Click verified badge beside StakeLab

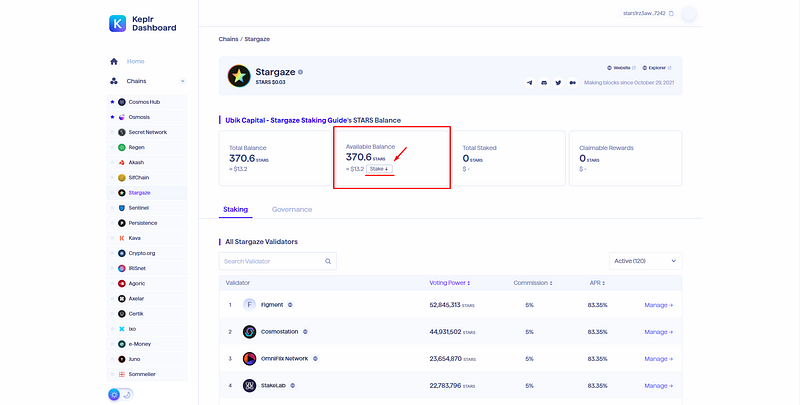pyautogui.click(x=292, y=386)
